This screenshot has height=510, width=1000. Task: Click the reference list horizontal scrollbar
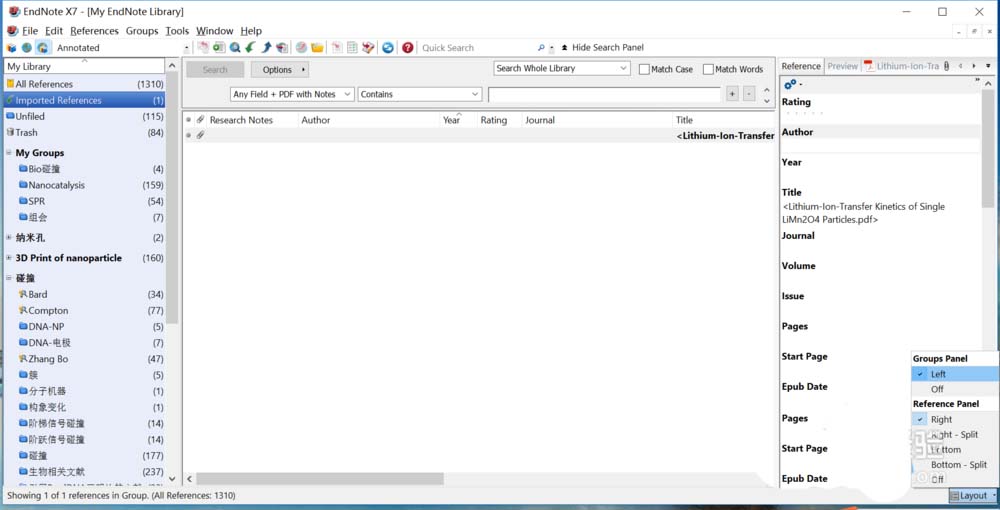pos(320,479)
